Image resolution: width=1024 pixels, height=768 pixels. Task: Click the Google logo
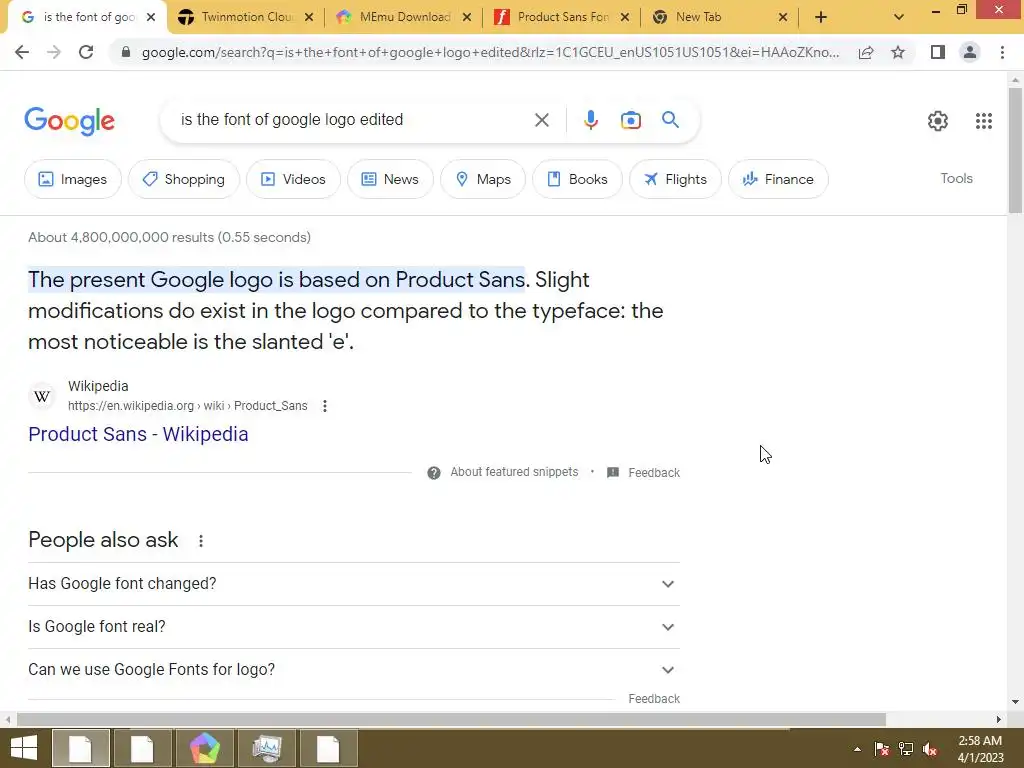tap(69, 121)
